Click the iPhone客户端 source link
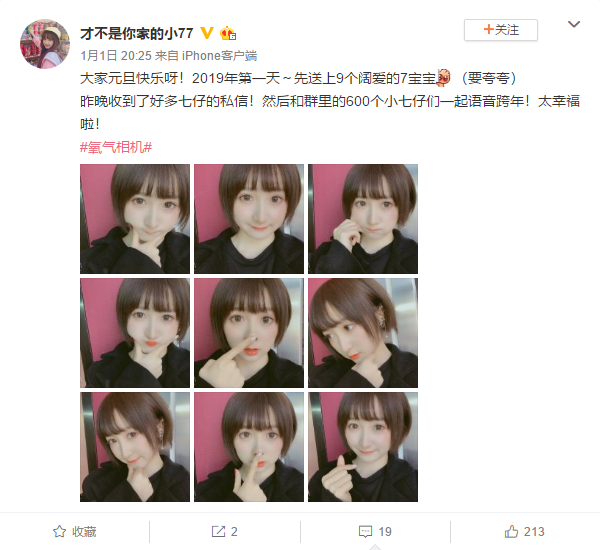 (x=219, y=56)
